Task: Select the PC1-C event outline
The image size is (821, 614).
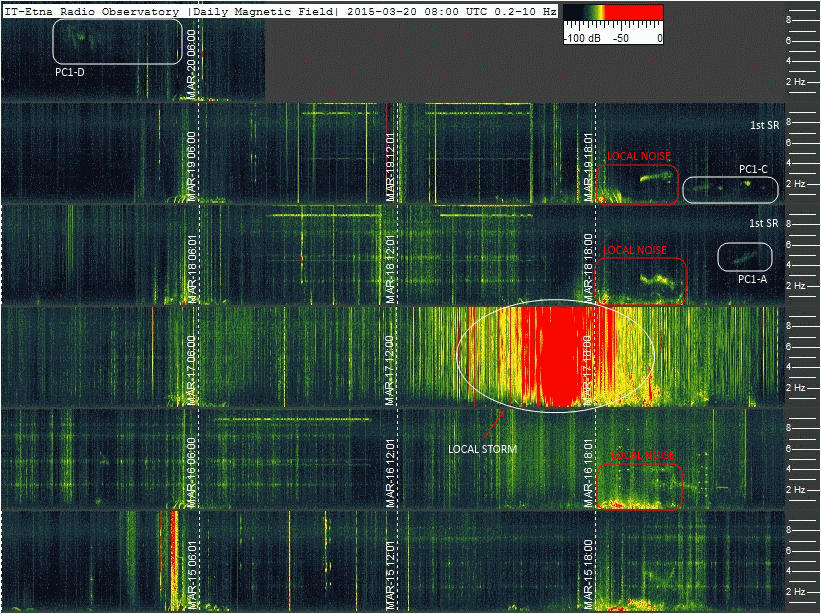Action: tap(729, 189)
